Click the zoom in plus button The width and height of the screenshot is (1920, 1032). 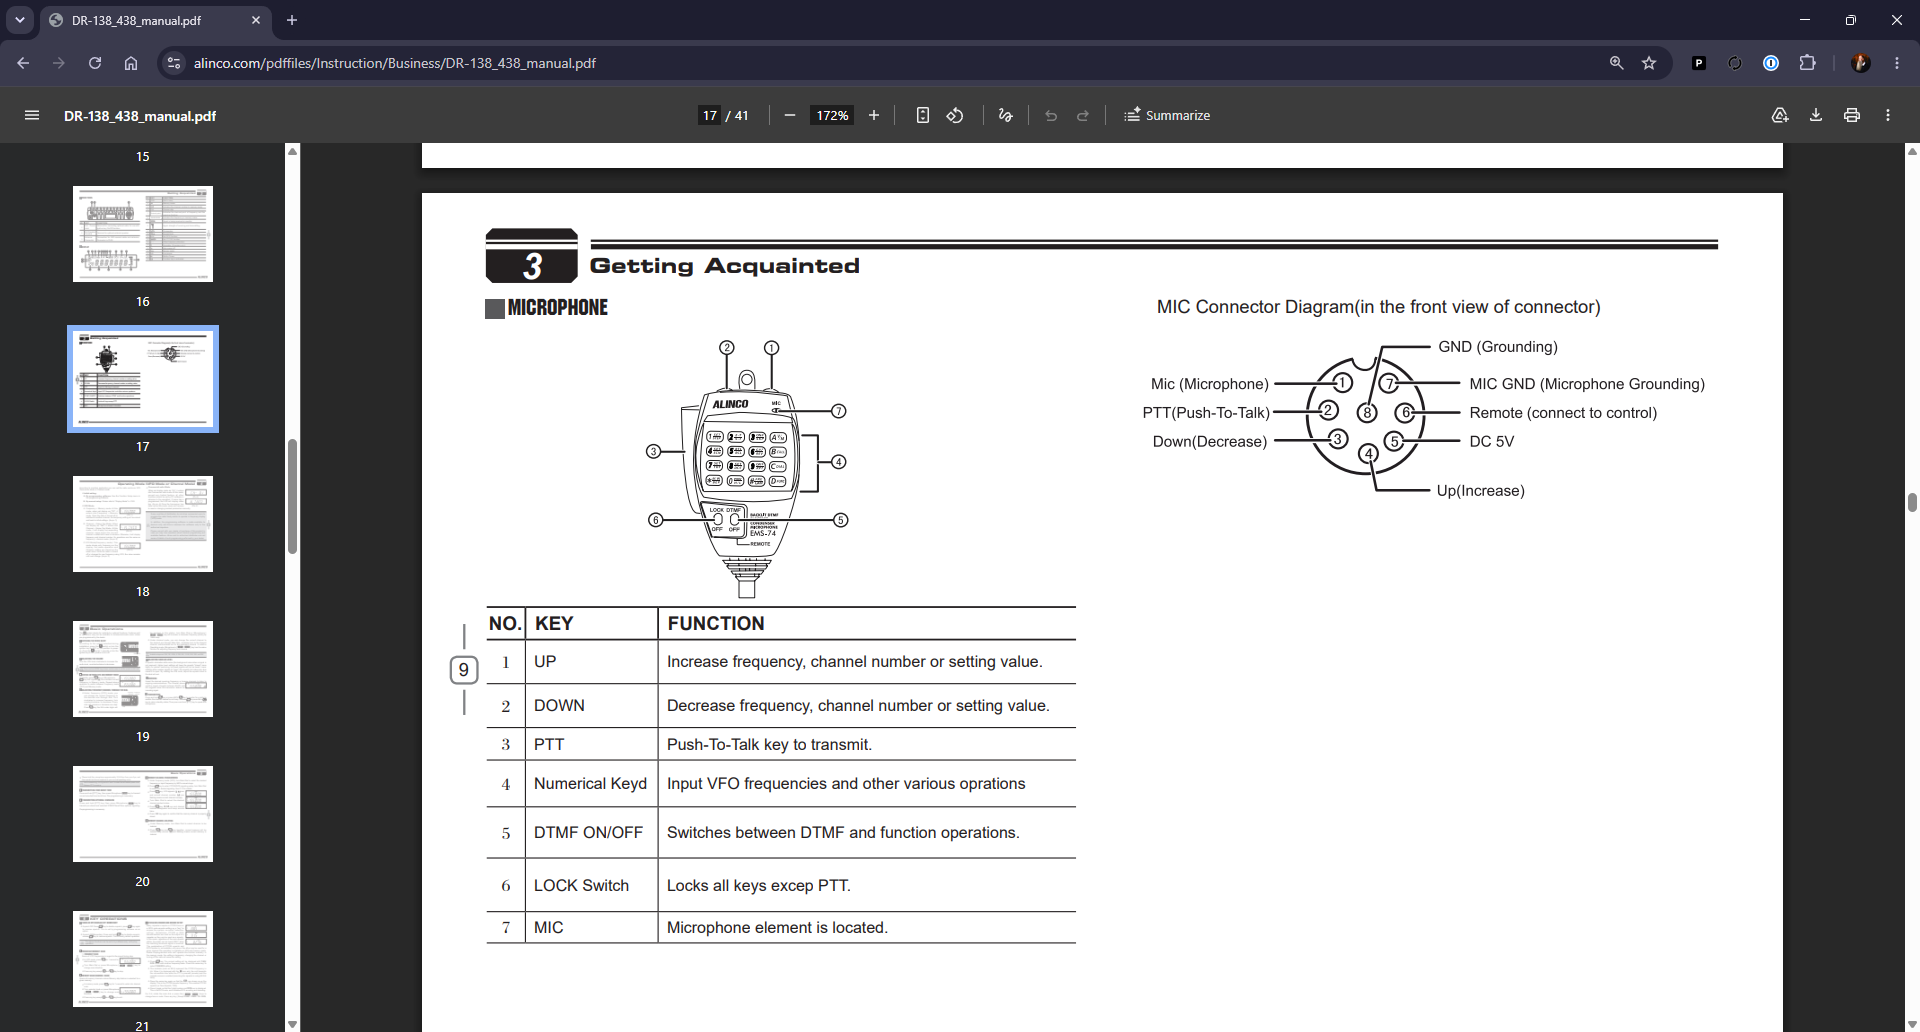874,115
